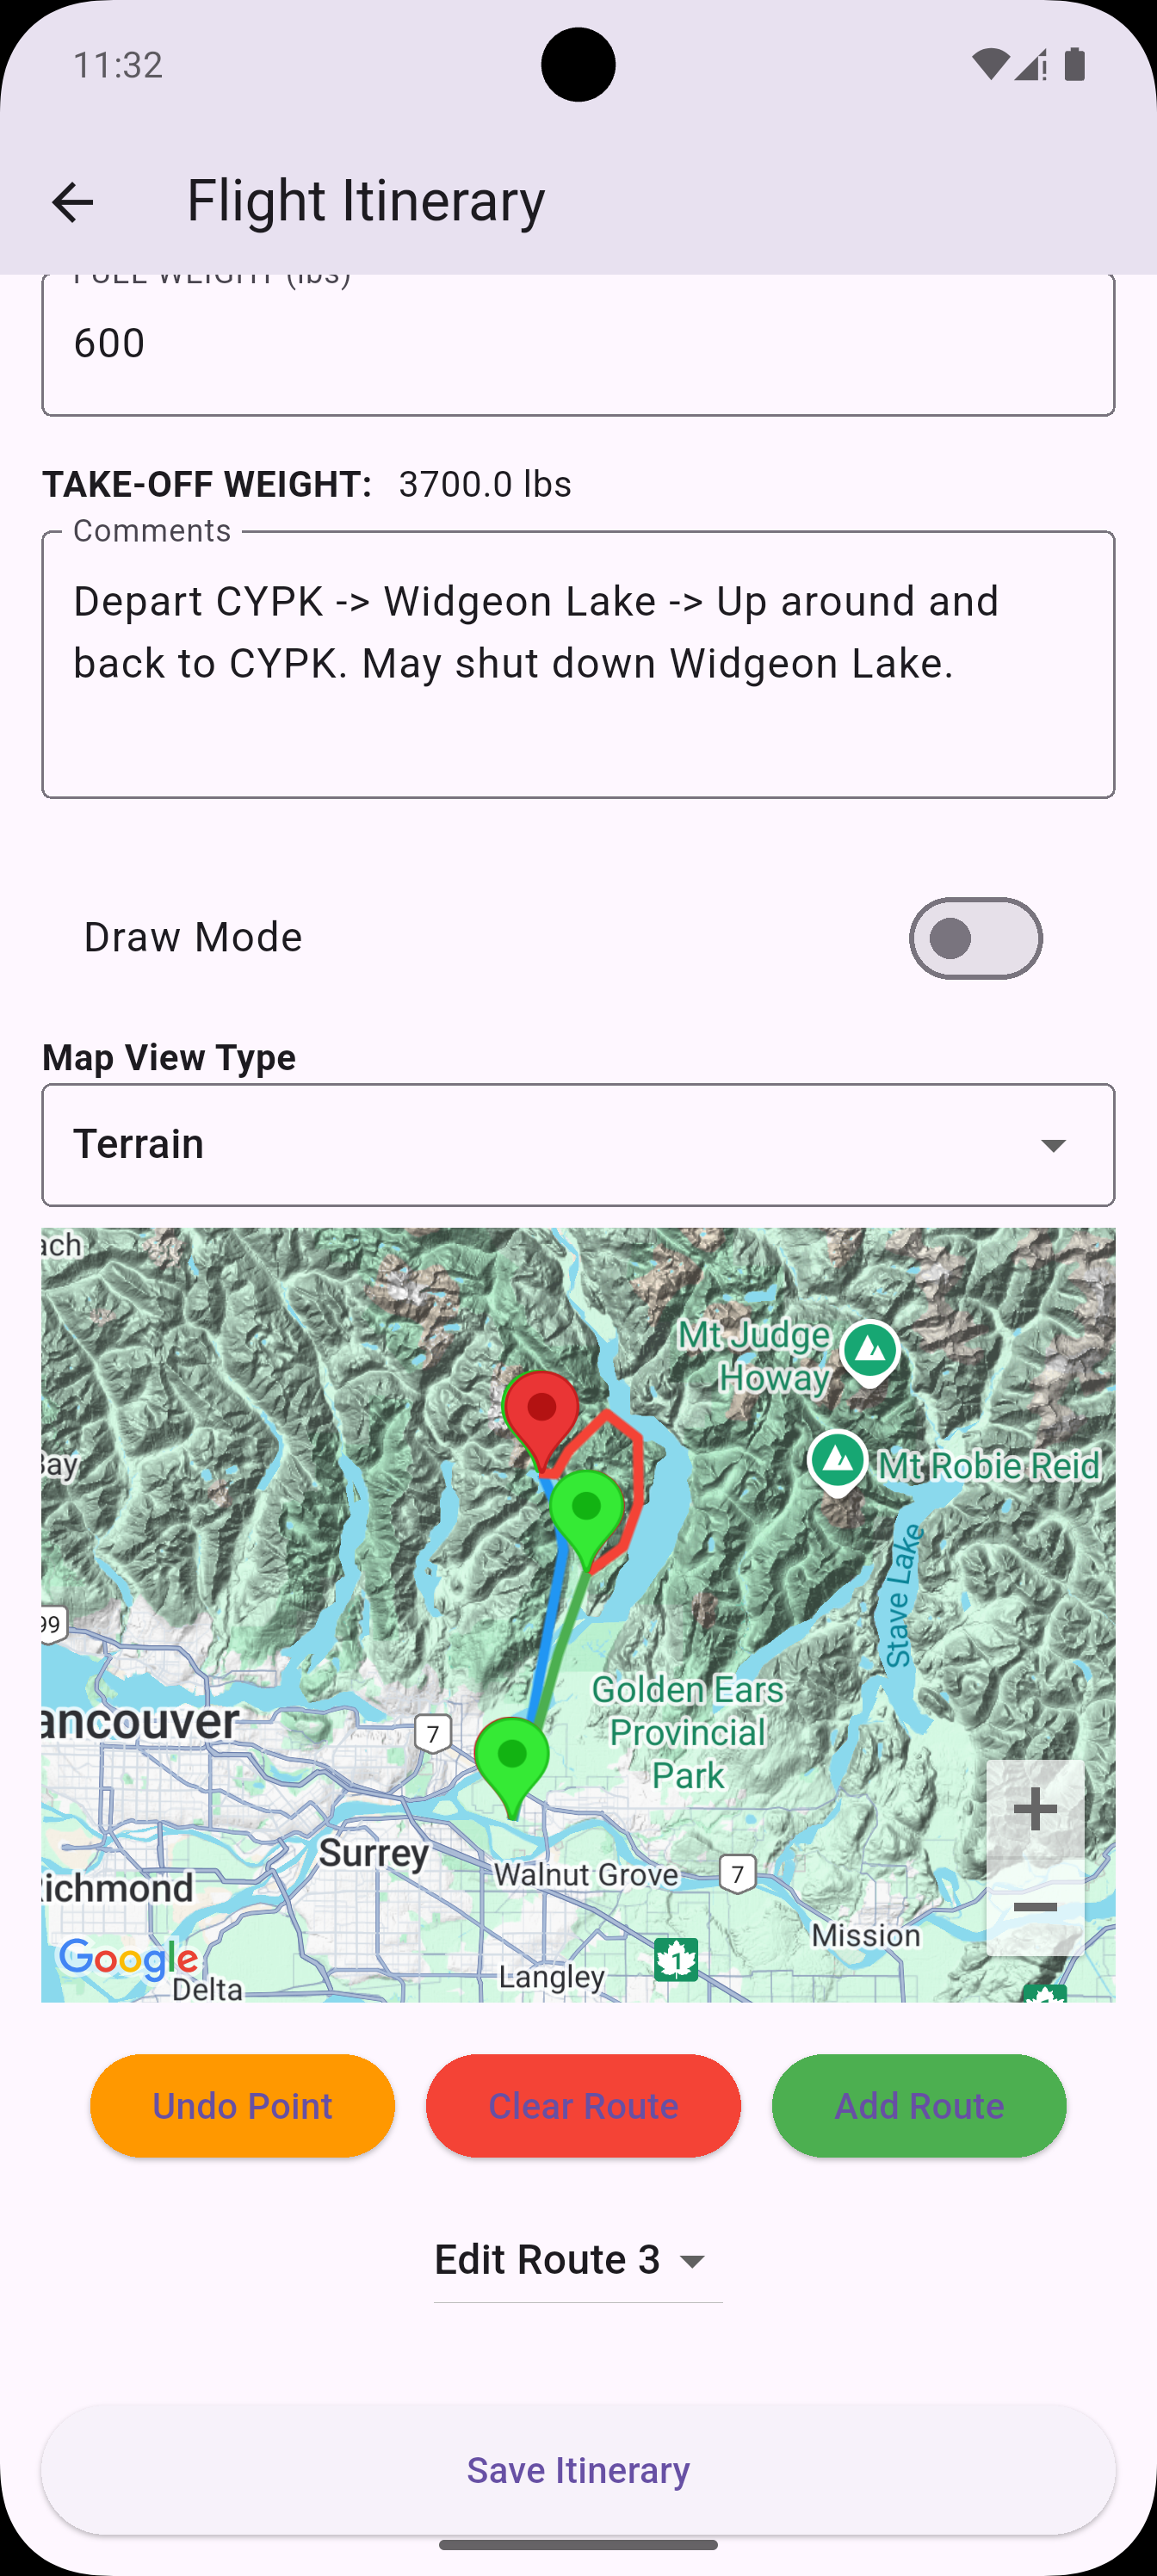
Task: Tap the battery icon in status bar
Action: pyautogui.click(x=1075, y=65)
